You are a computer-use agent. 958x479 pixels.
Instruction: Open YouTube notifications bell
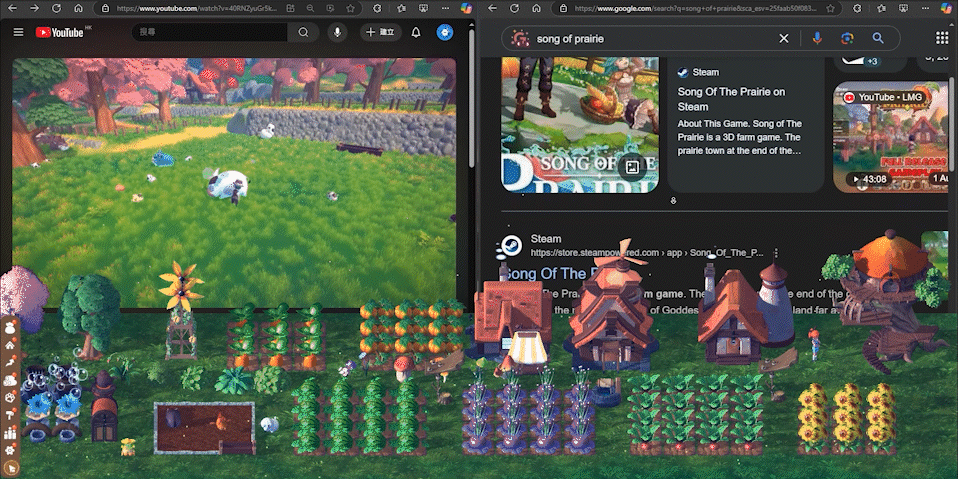click(x=416, y=32)
